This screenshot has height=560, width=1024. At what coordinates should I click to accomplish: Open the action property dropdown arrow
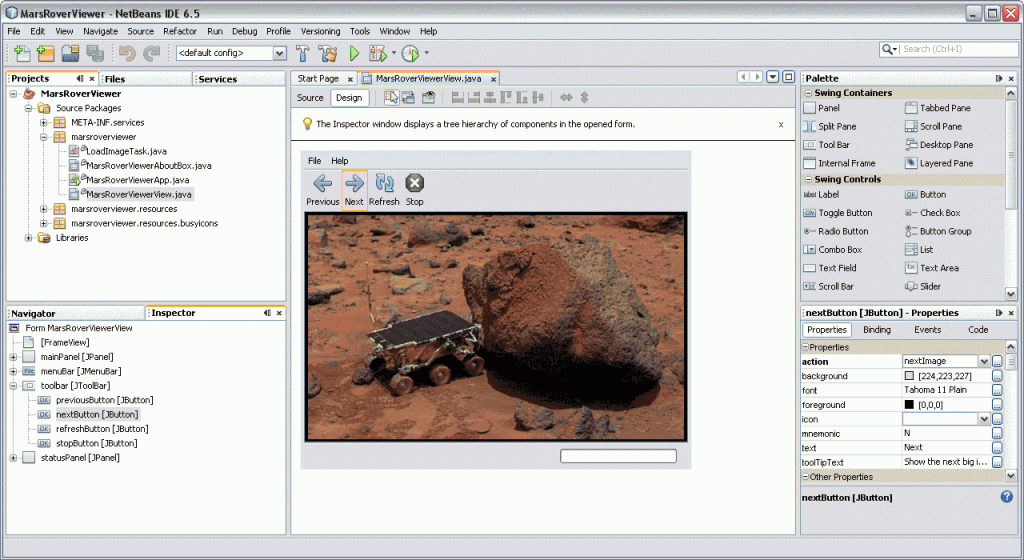984,361
